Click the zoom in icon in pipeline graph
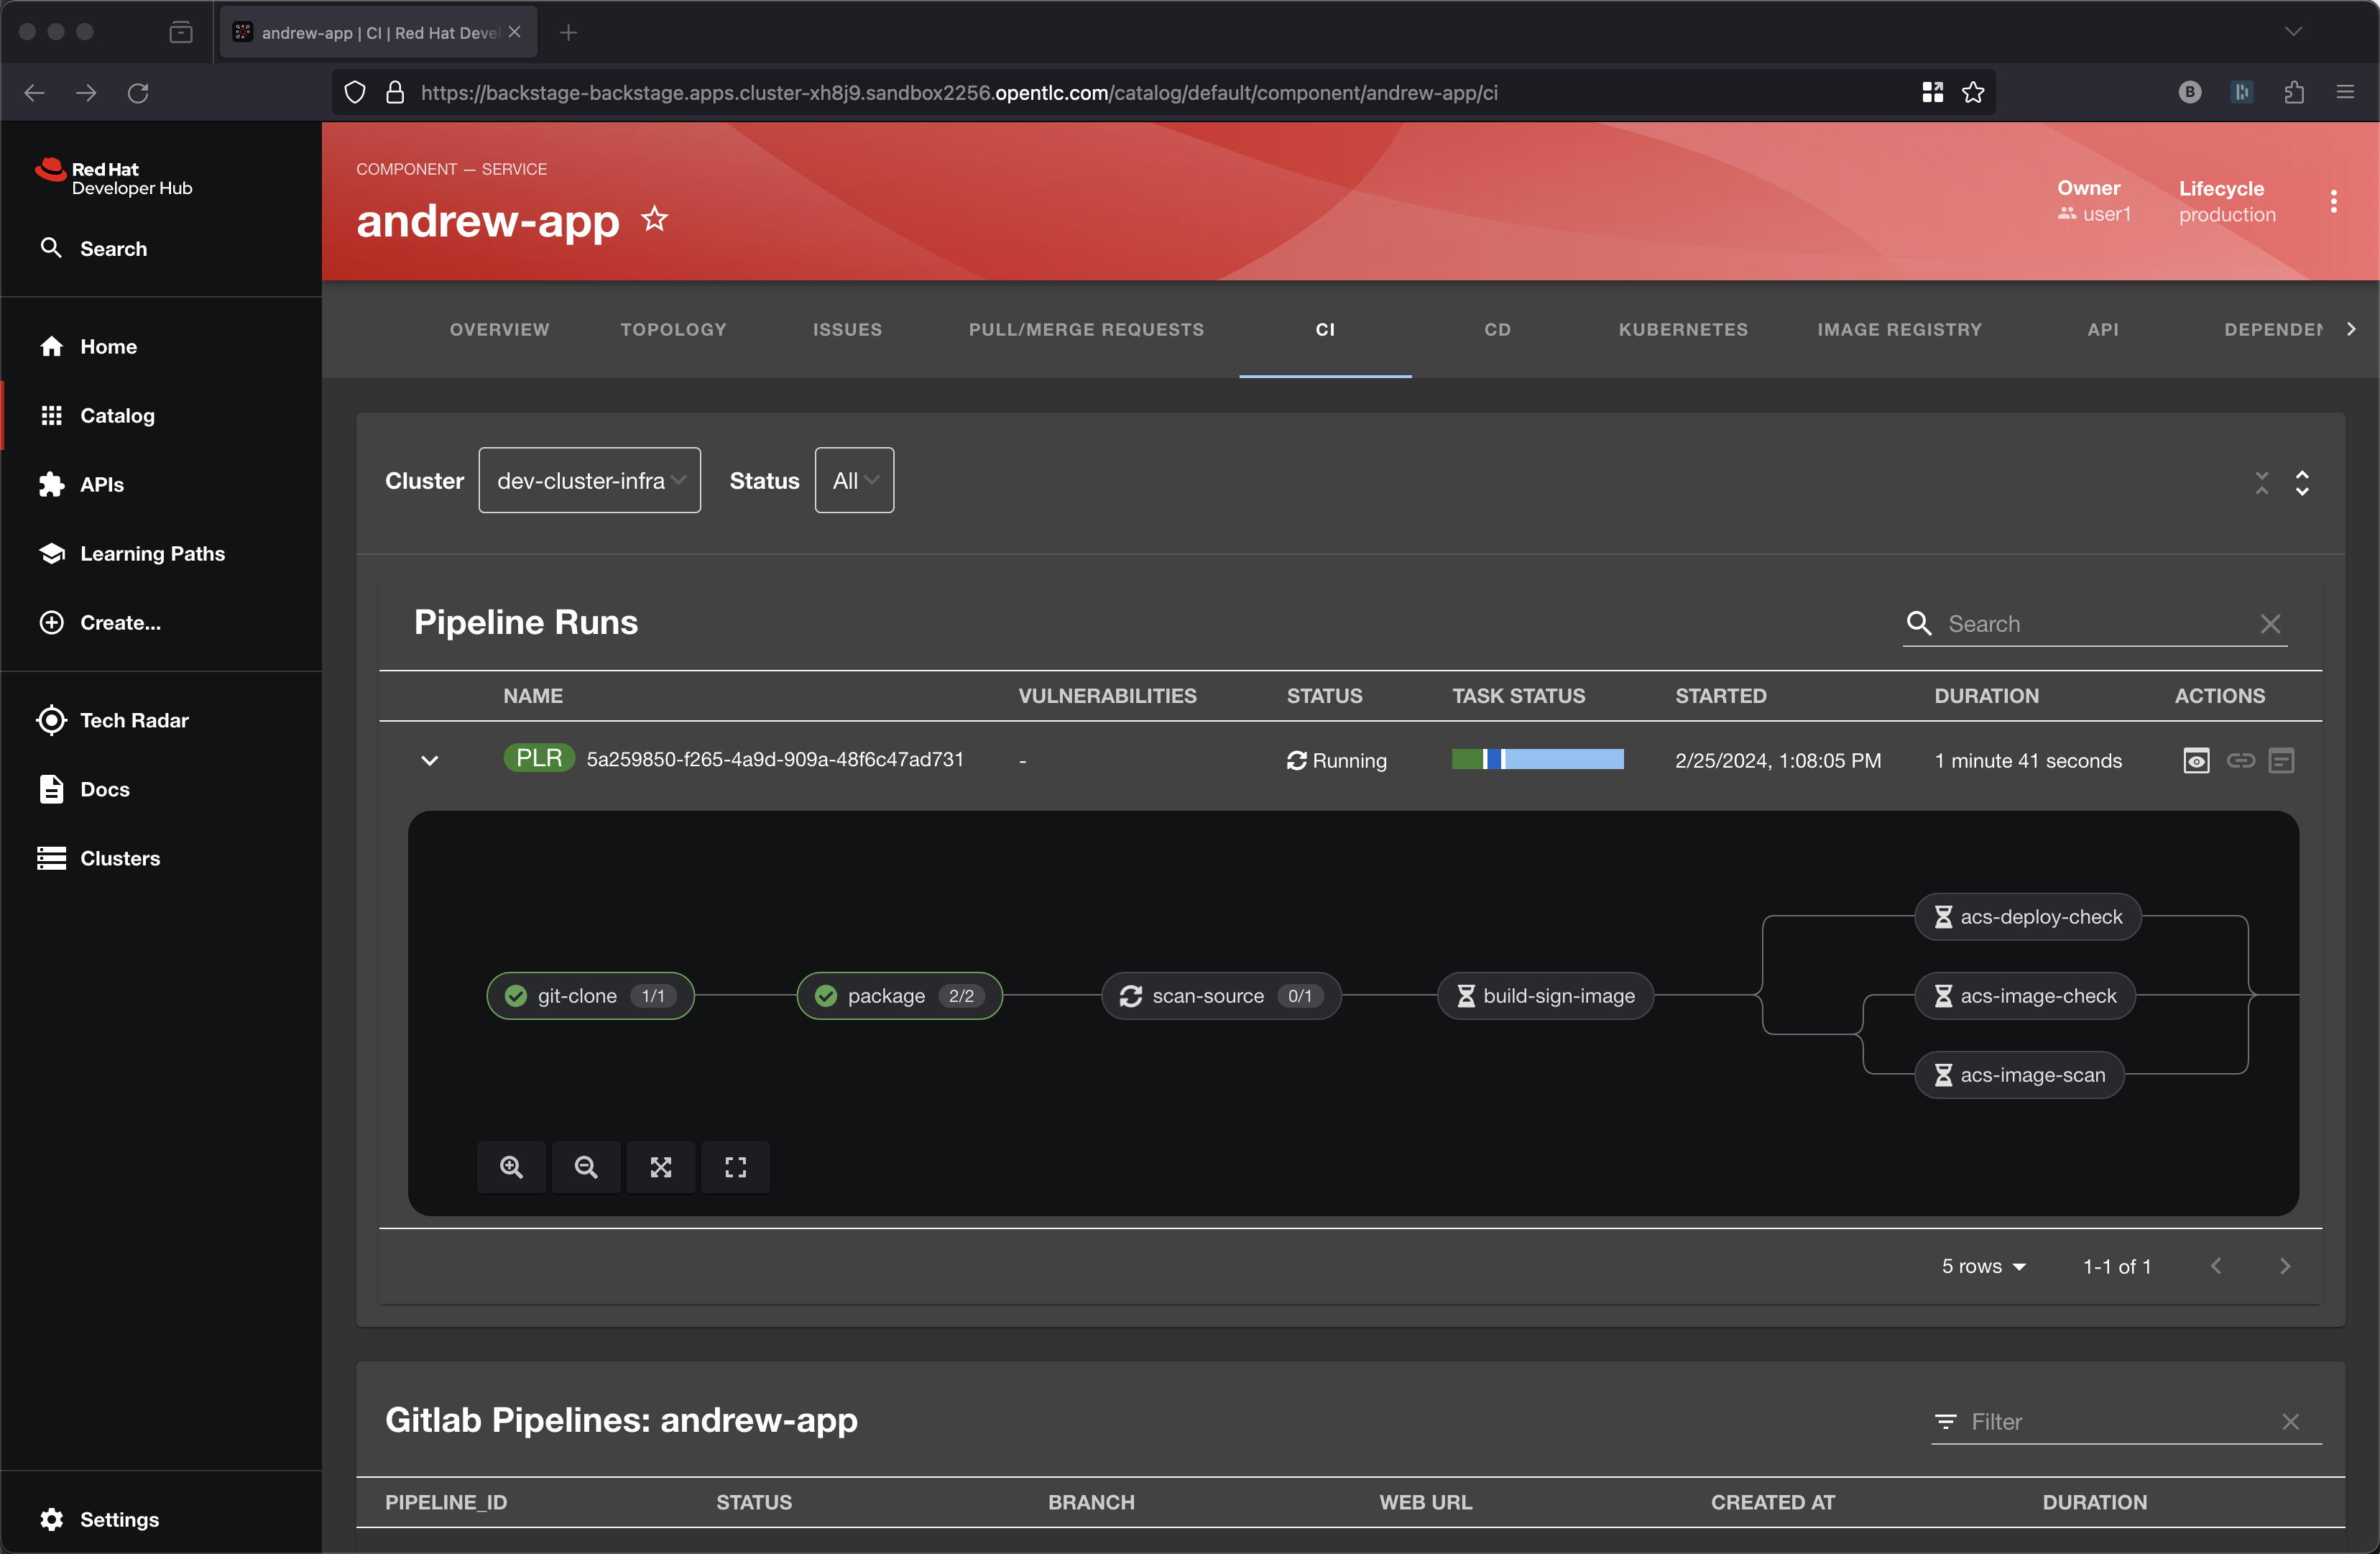This screenshot has width=2380, height=1554. coord(511,1167)
